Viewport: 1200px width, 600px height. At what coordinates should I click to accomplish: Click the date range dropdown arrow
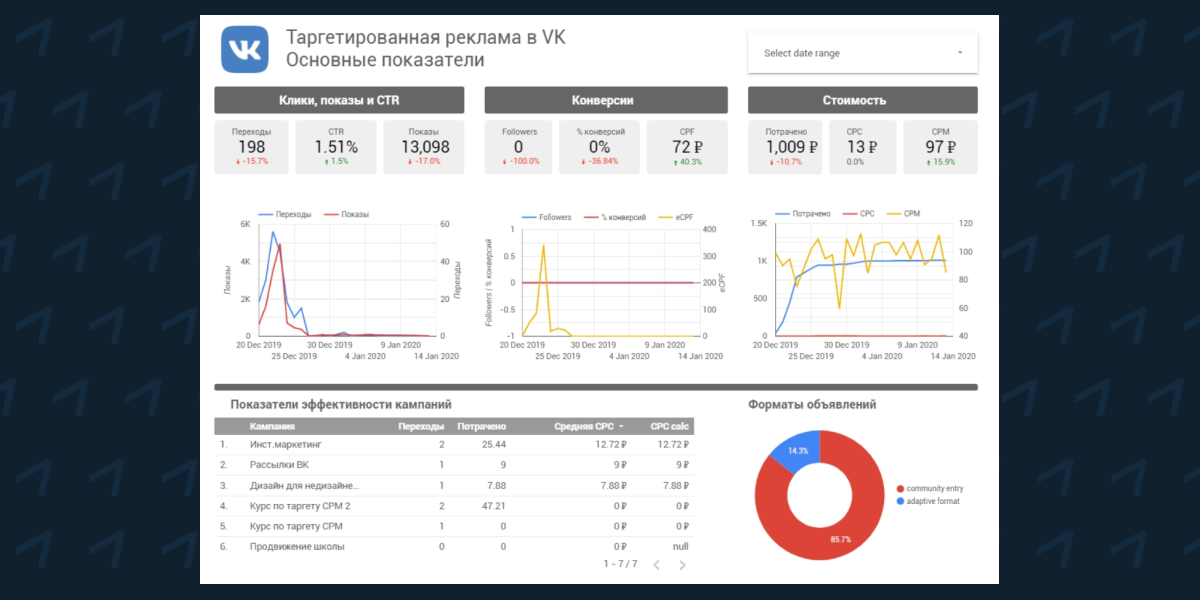tap(960, 53)
